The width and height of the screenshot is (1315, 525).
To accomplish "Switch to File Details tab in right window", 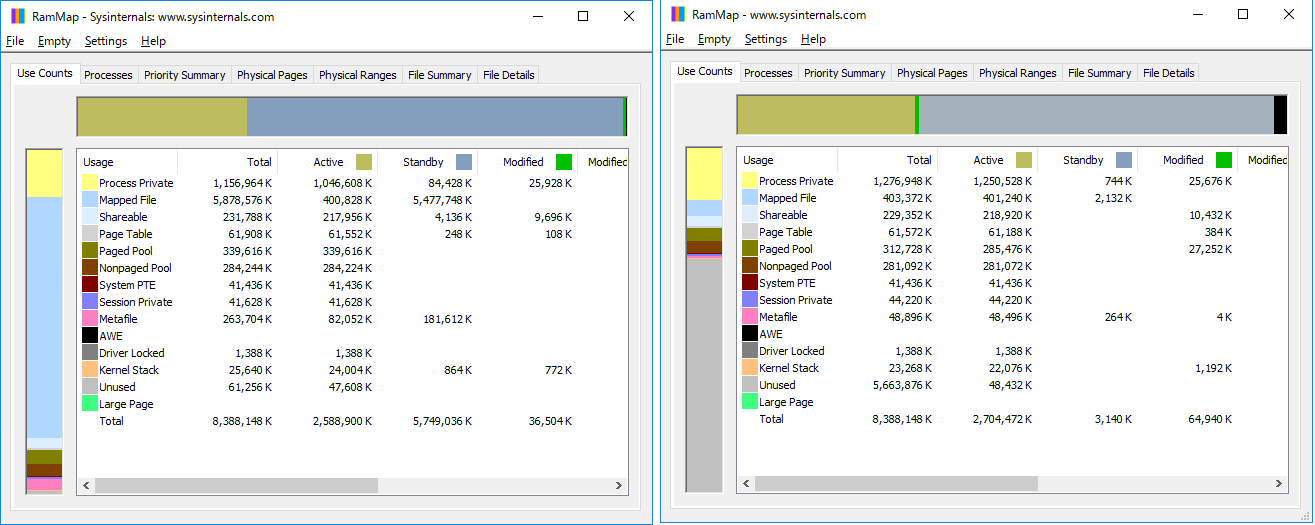I will click(x=1168, y=73).
